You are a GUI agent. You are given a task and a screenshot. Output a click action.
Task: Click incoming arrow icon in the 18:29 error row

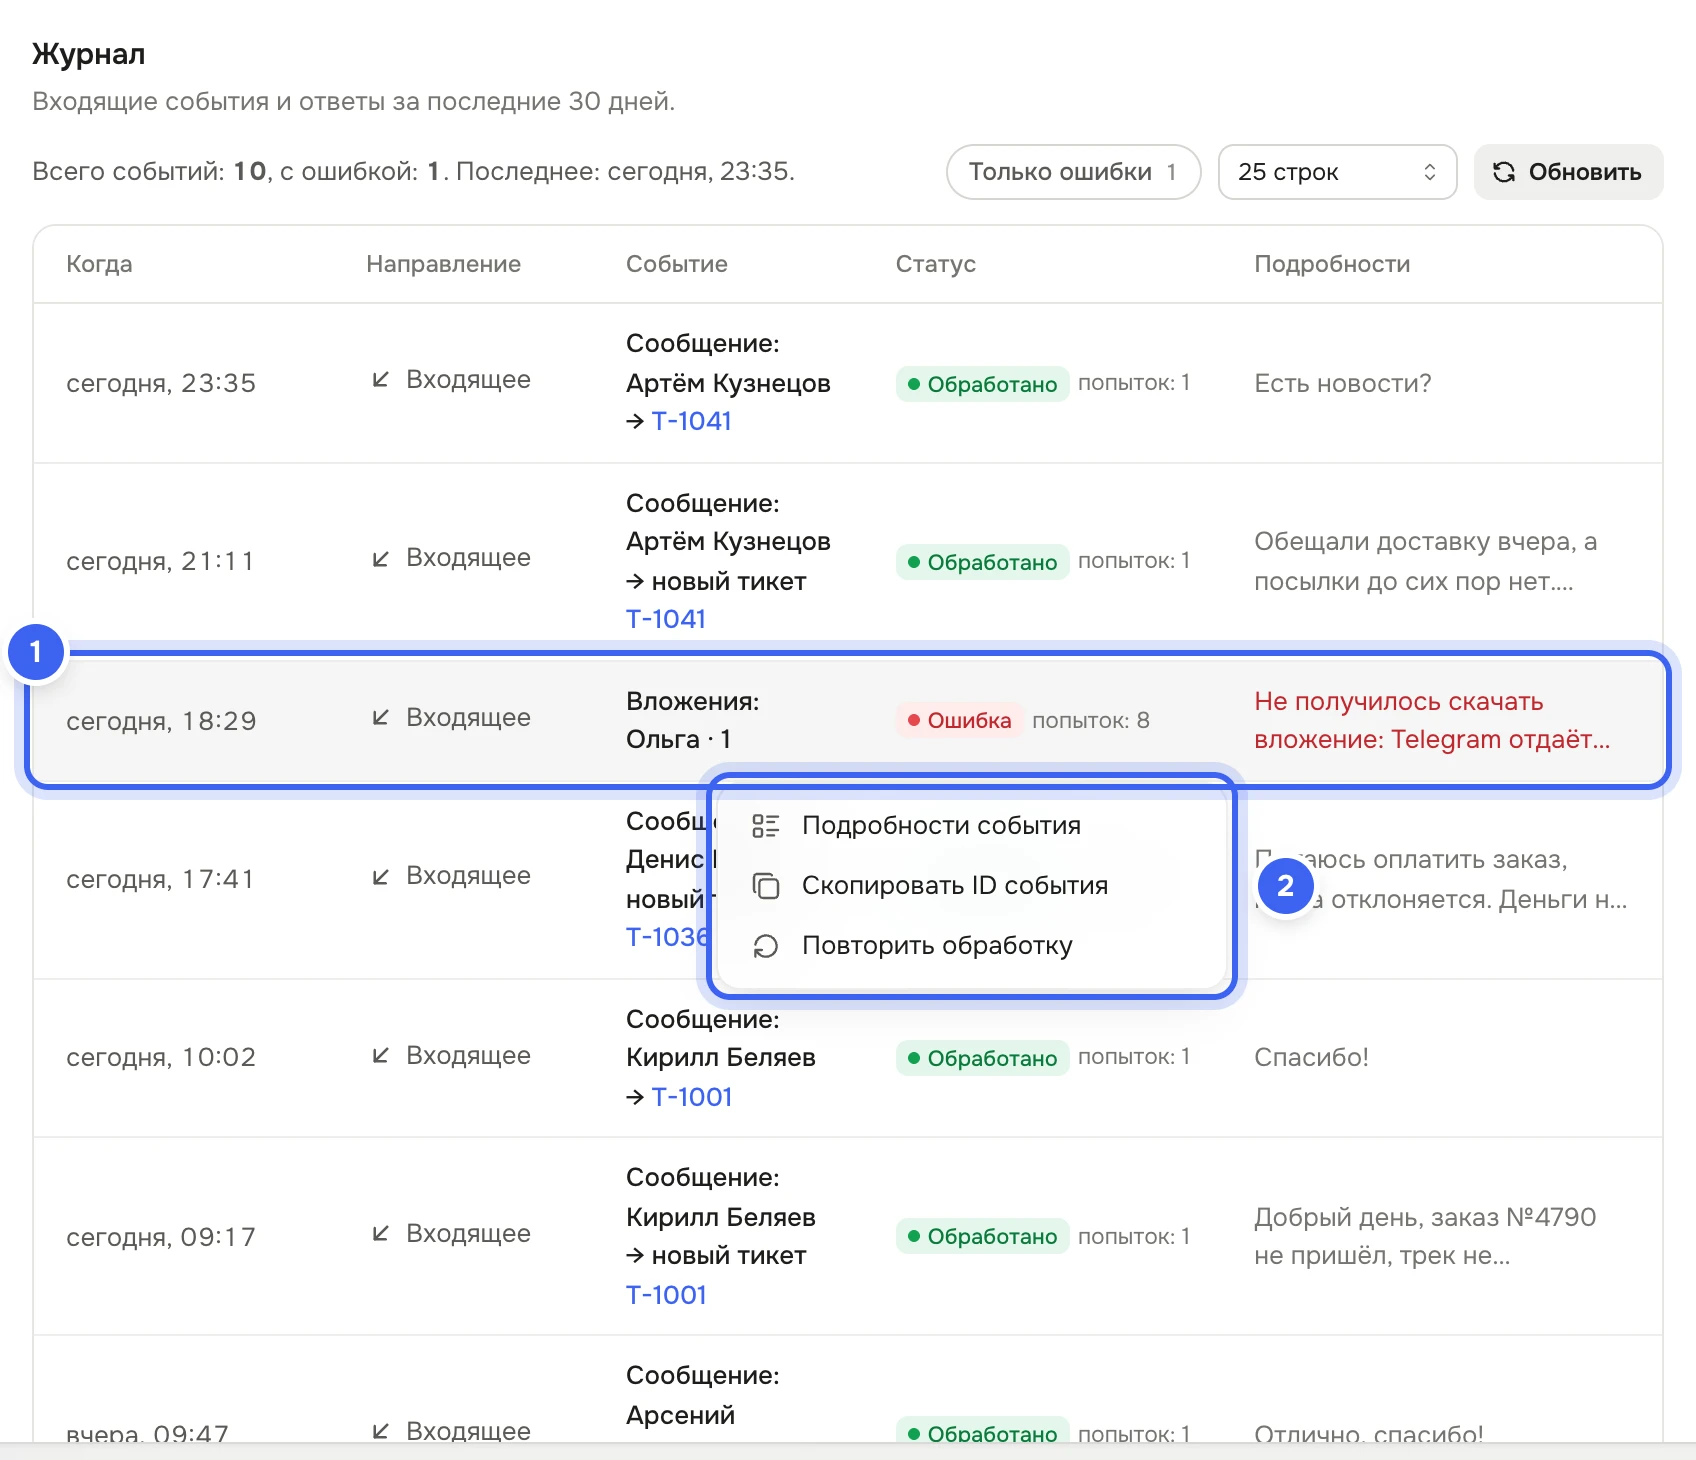[x=380, y=718]
